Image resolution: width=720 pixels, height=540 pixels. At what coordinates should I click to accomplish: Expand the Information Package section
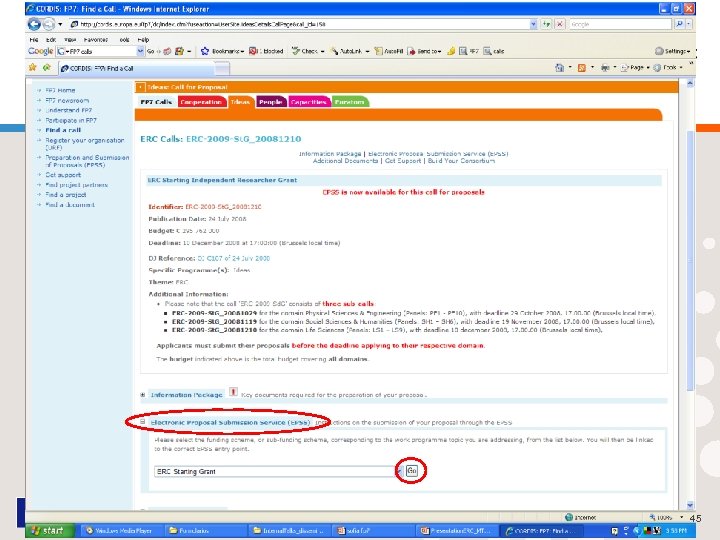click(x=143, y=395)
